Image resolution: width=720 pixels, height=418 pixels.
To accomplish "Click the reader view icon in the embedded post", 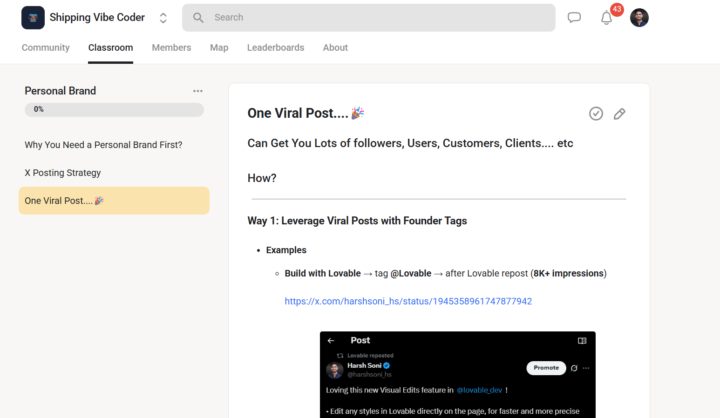I will [582, 341].
